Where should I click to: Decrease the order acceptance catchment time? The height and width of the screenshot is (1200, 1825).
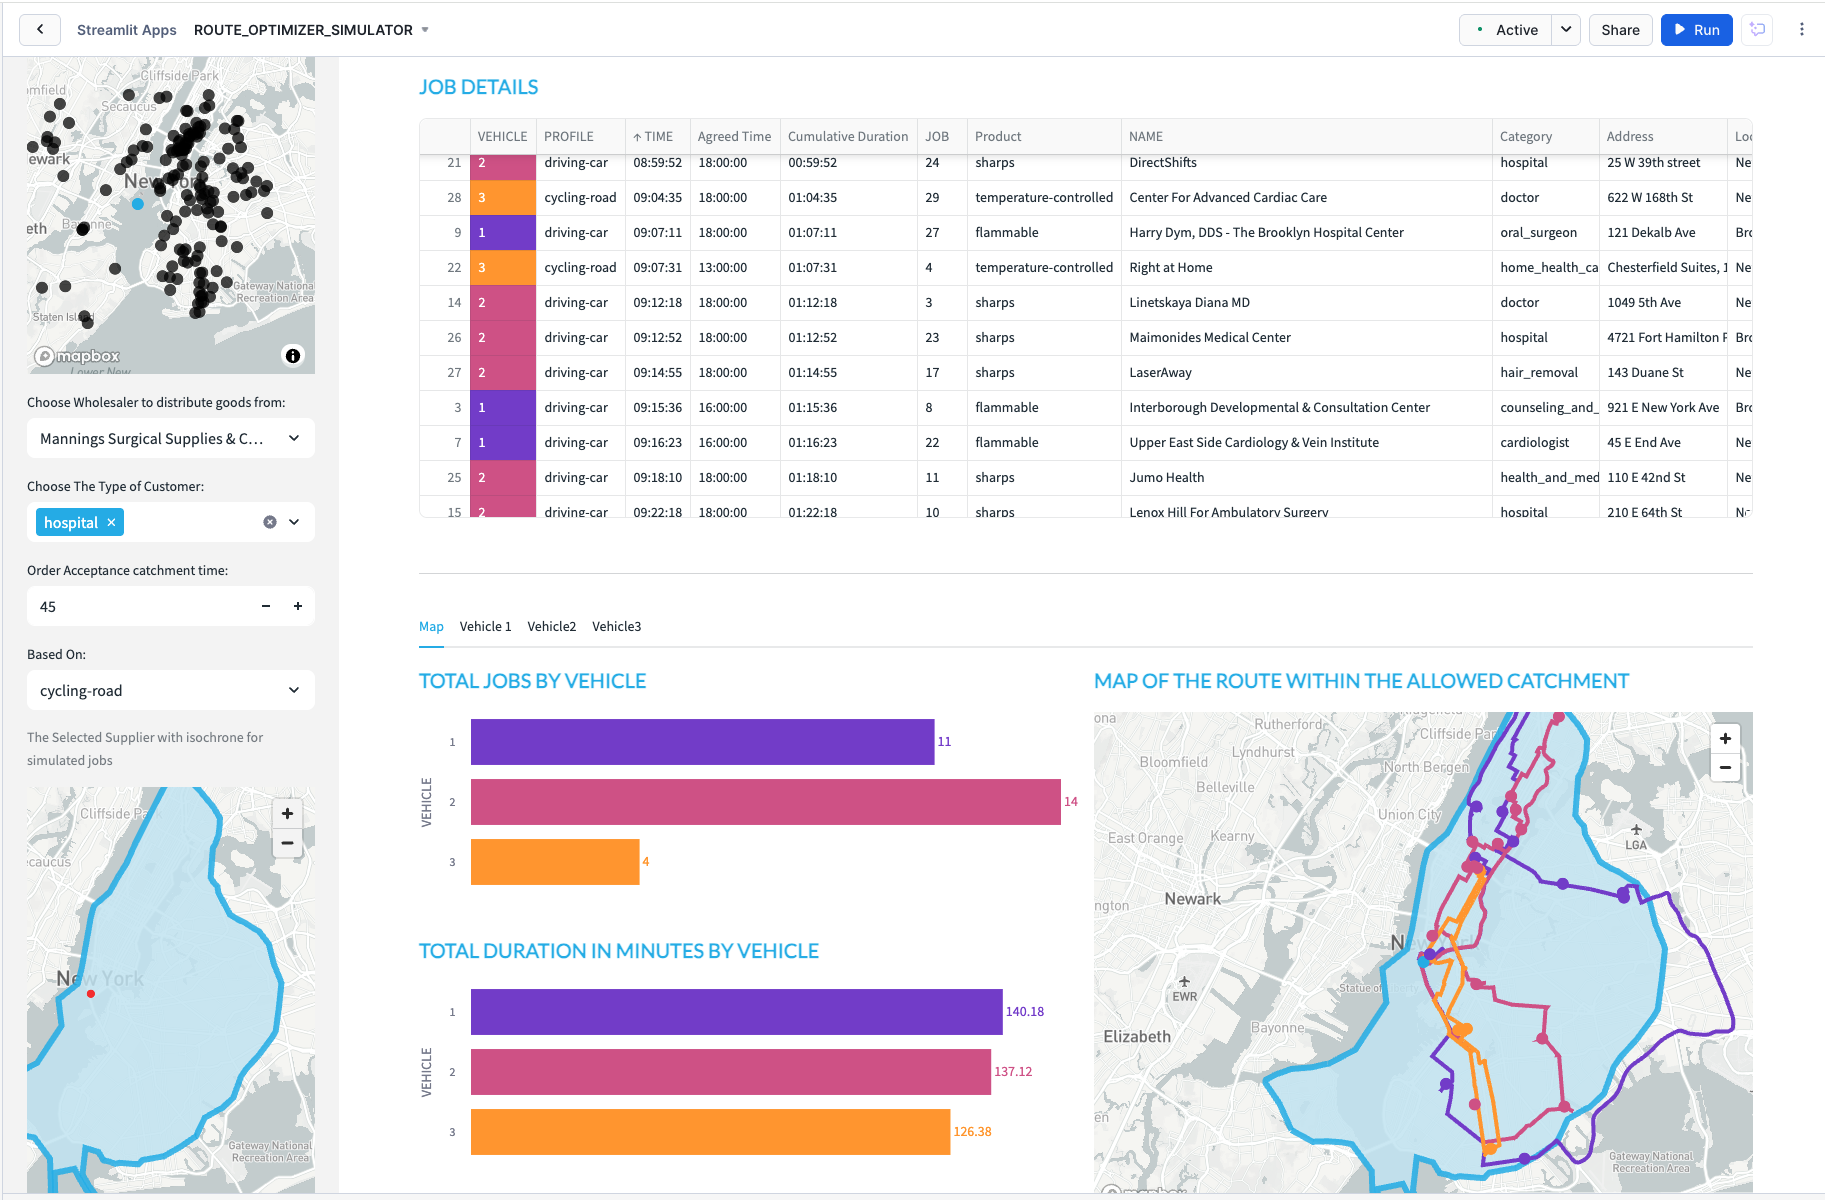tap(266, 606)
